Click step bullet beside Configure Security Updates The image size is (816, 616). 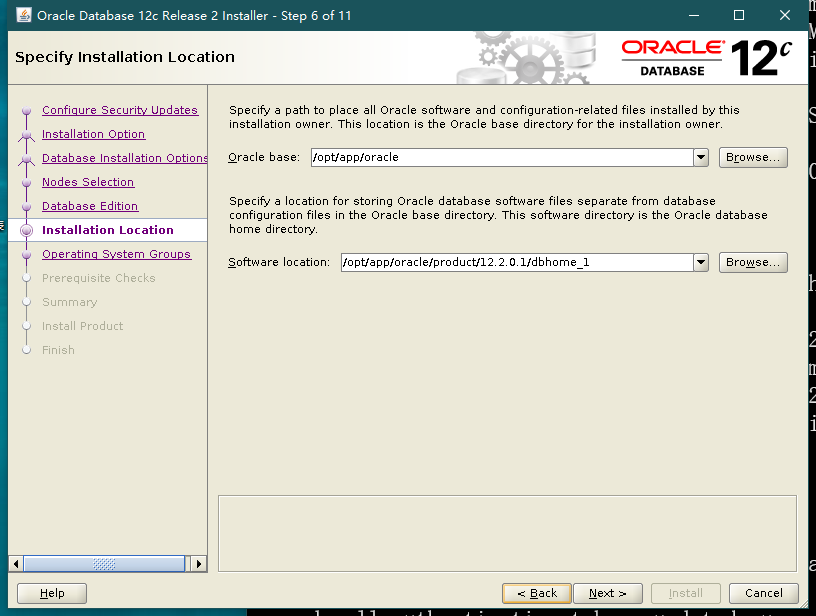[27, 110]
